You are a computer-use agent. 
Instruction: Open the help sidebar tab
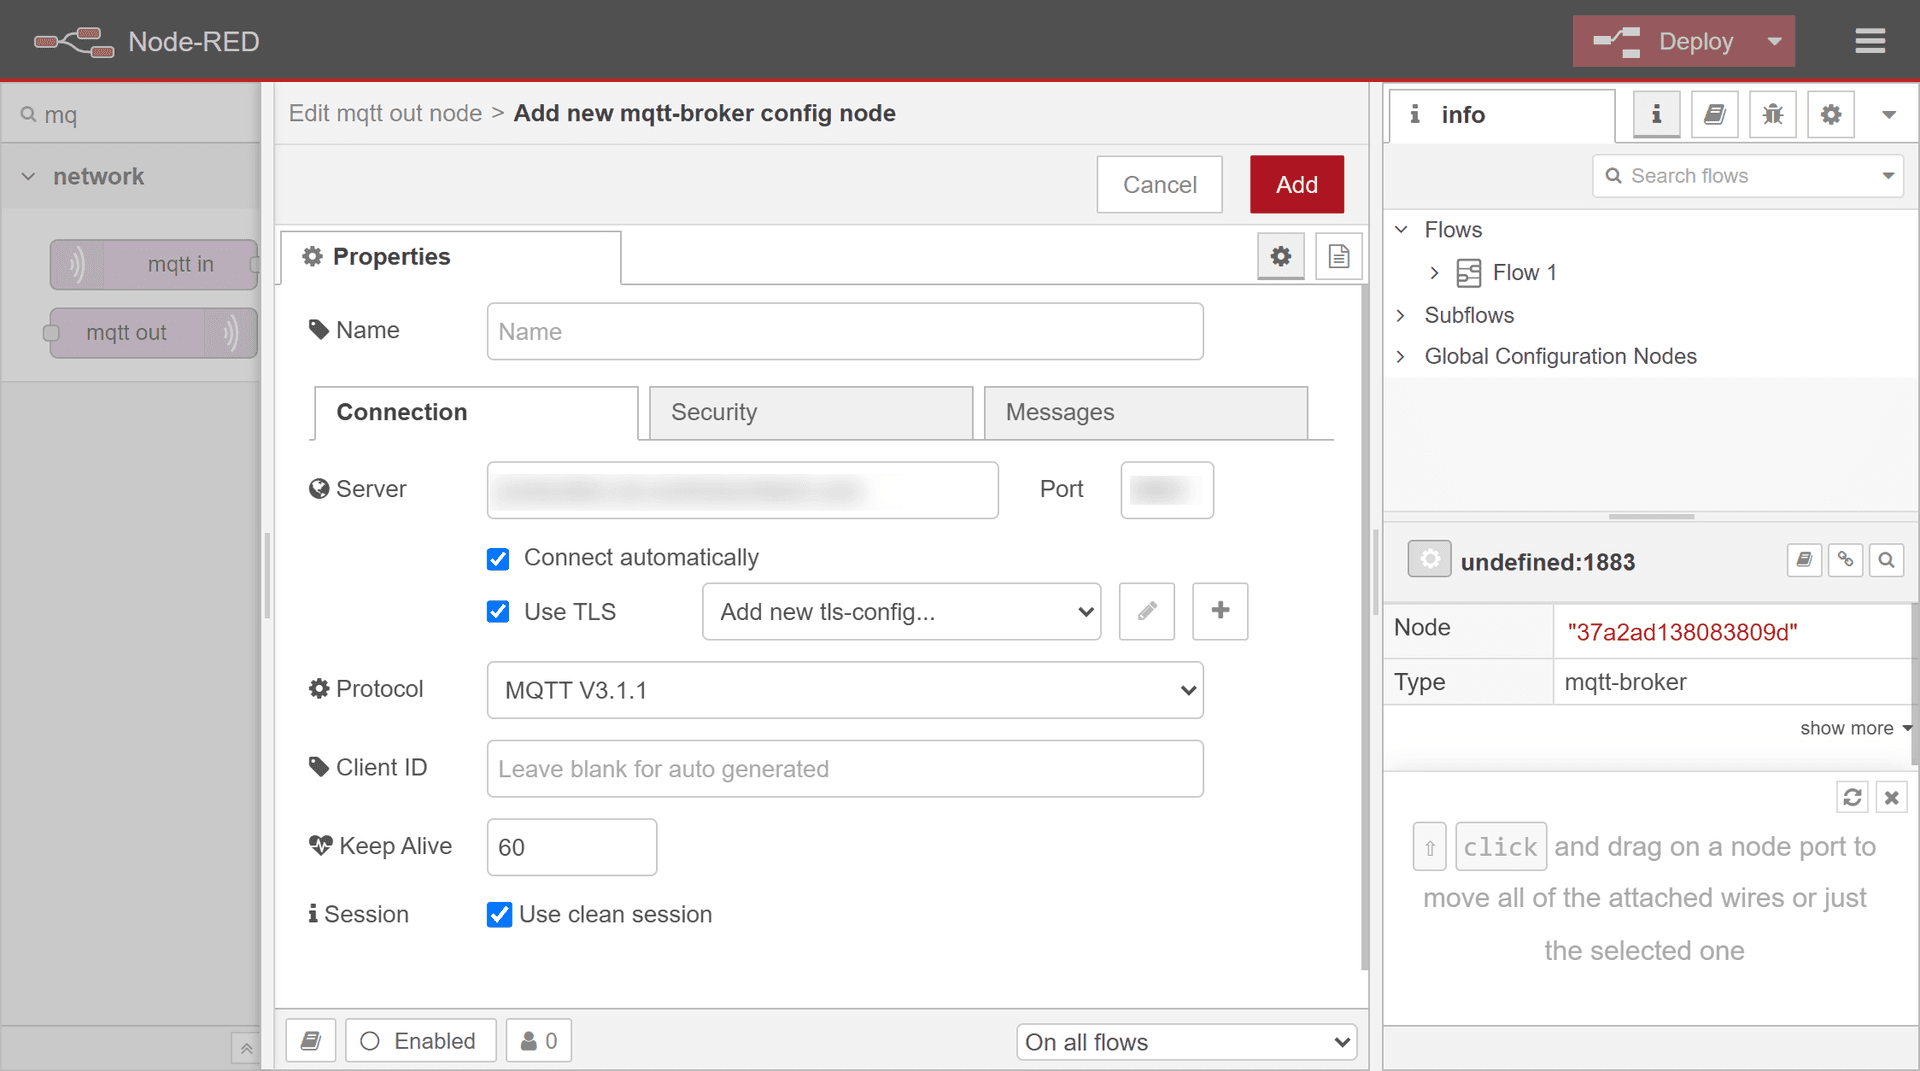(x=1714, y=114)
